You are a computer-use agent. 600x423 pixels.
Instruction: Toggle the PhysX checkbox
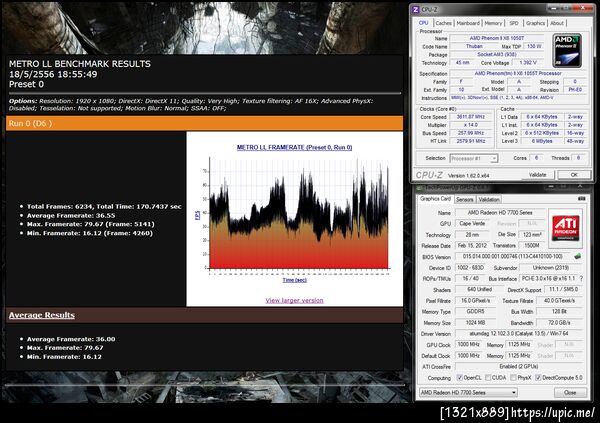point(514,378)
